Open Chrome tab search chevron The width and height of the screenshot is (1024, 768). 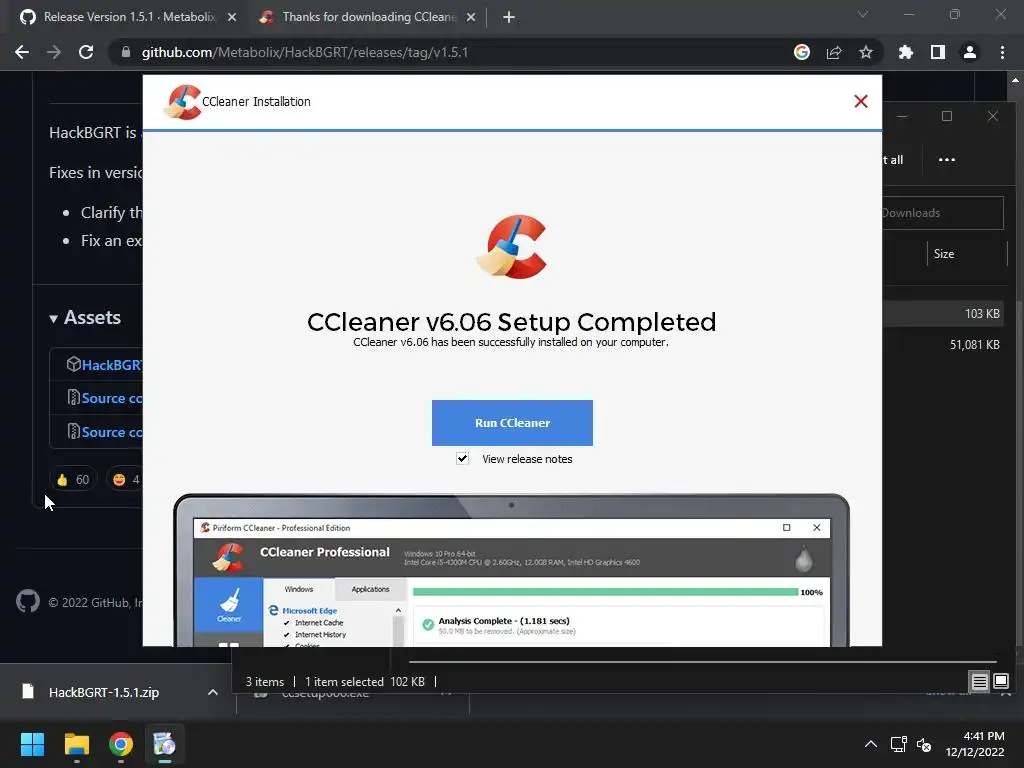click(x=863, y=14)
